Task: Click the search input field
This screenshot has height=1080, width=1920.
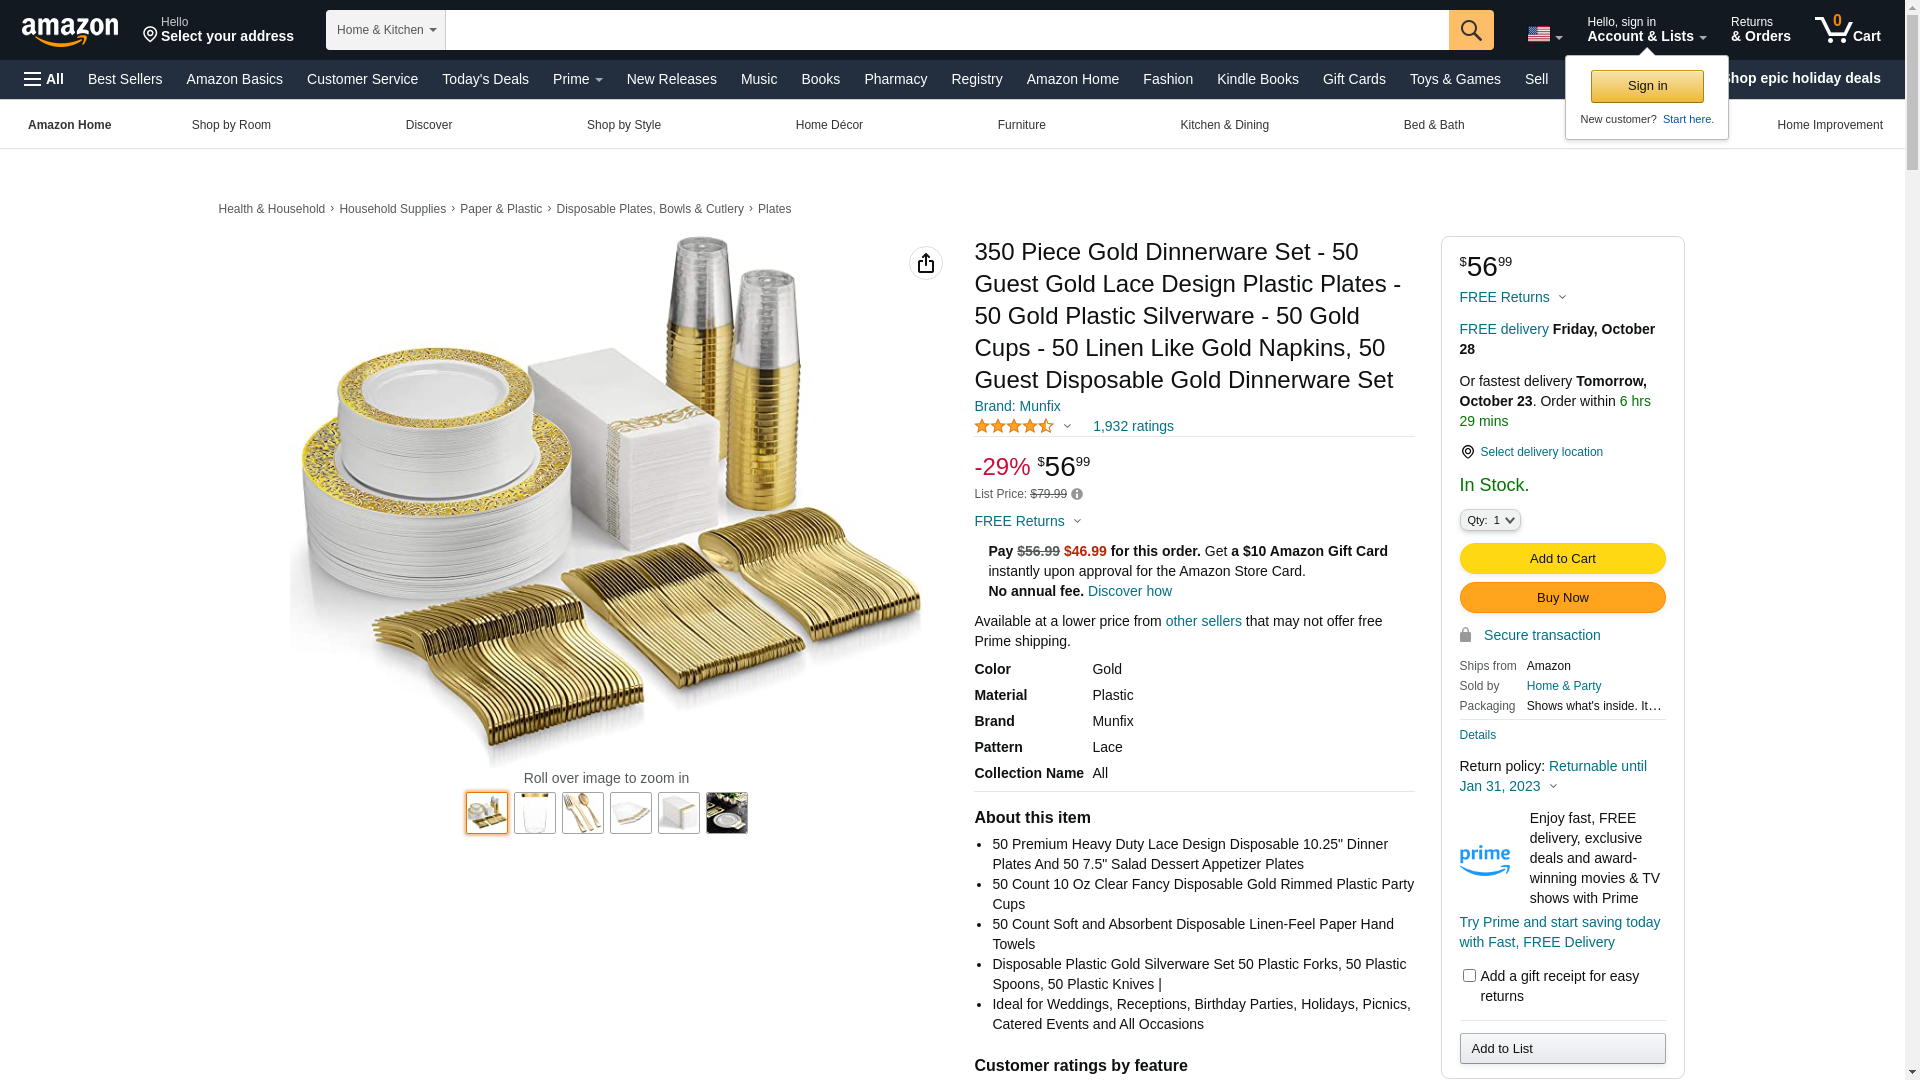Action: (x=947, y=30)
